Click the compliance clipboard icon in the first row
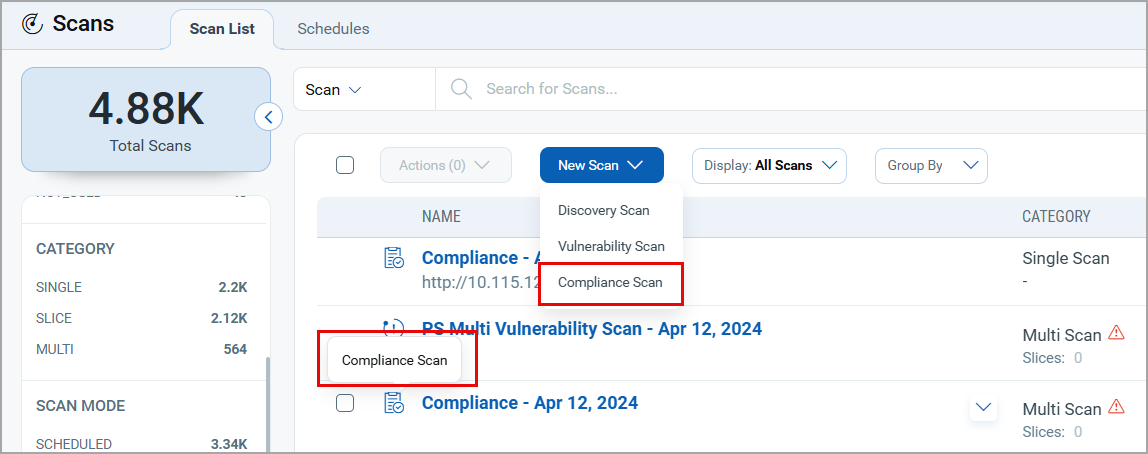 pos(394,258)
